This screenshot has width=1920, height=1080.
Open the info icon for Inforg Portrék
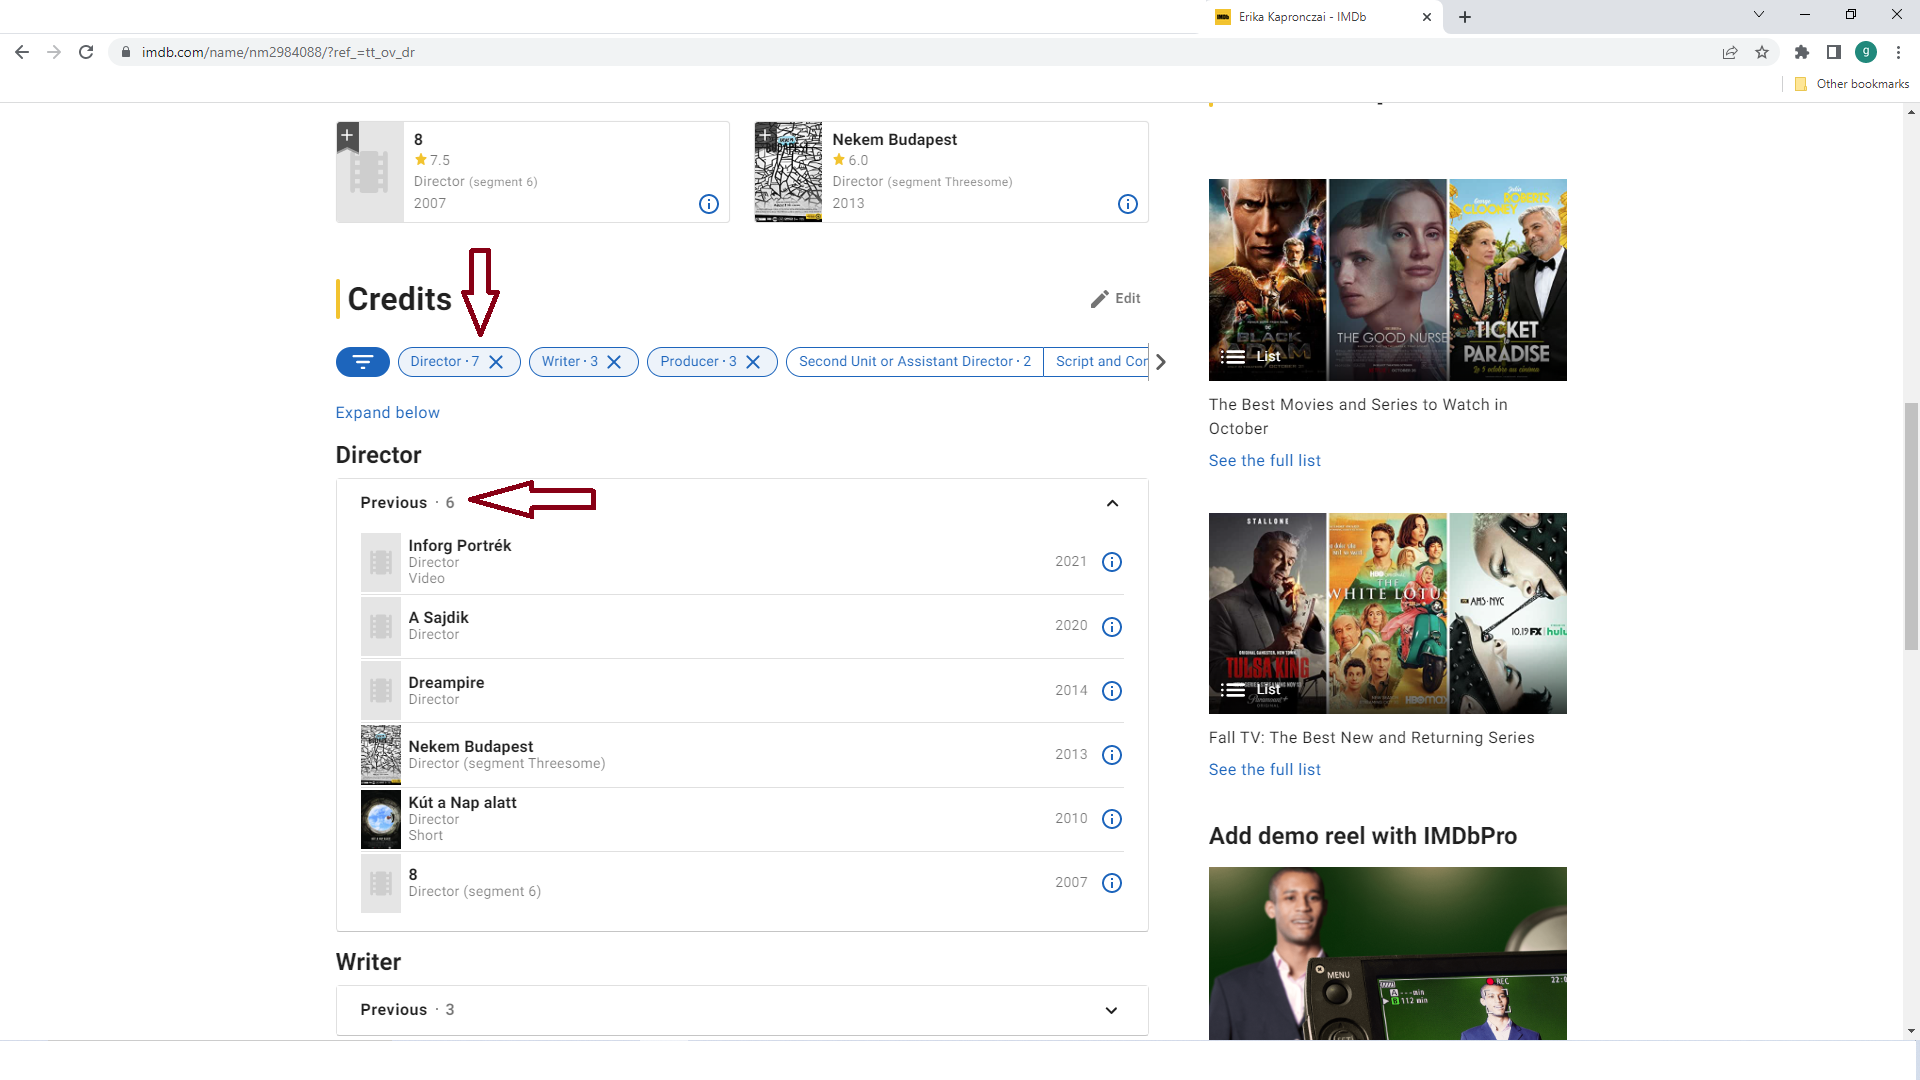[1111, 562]
